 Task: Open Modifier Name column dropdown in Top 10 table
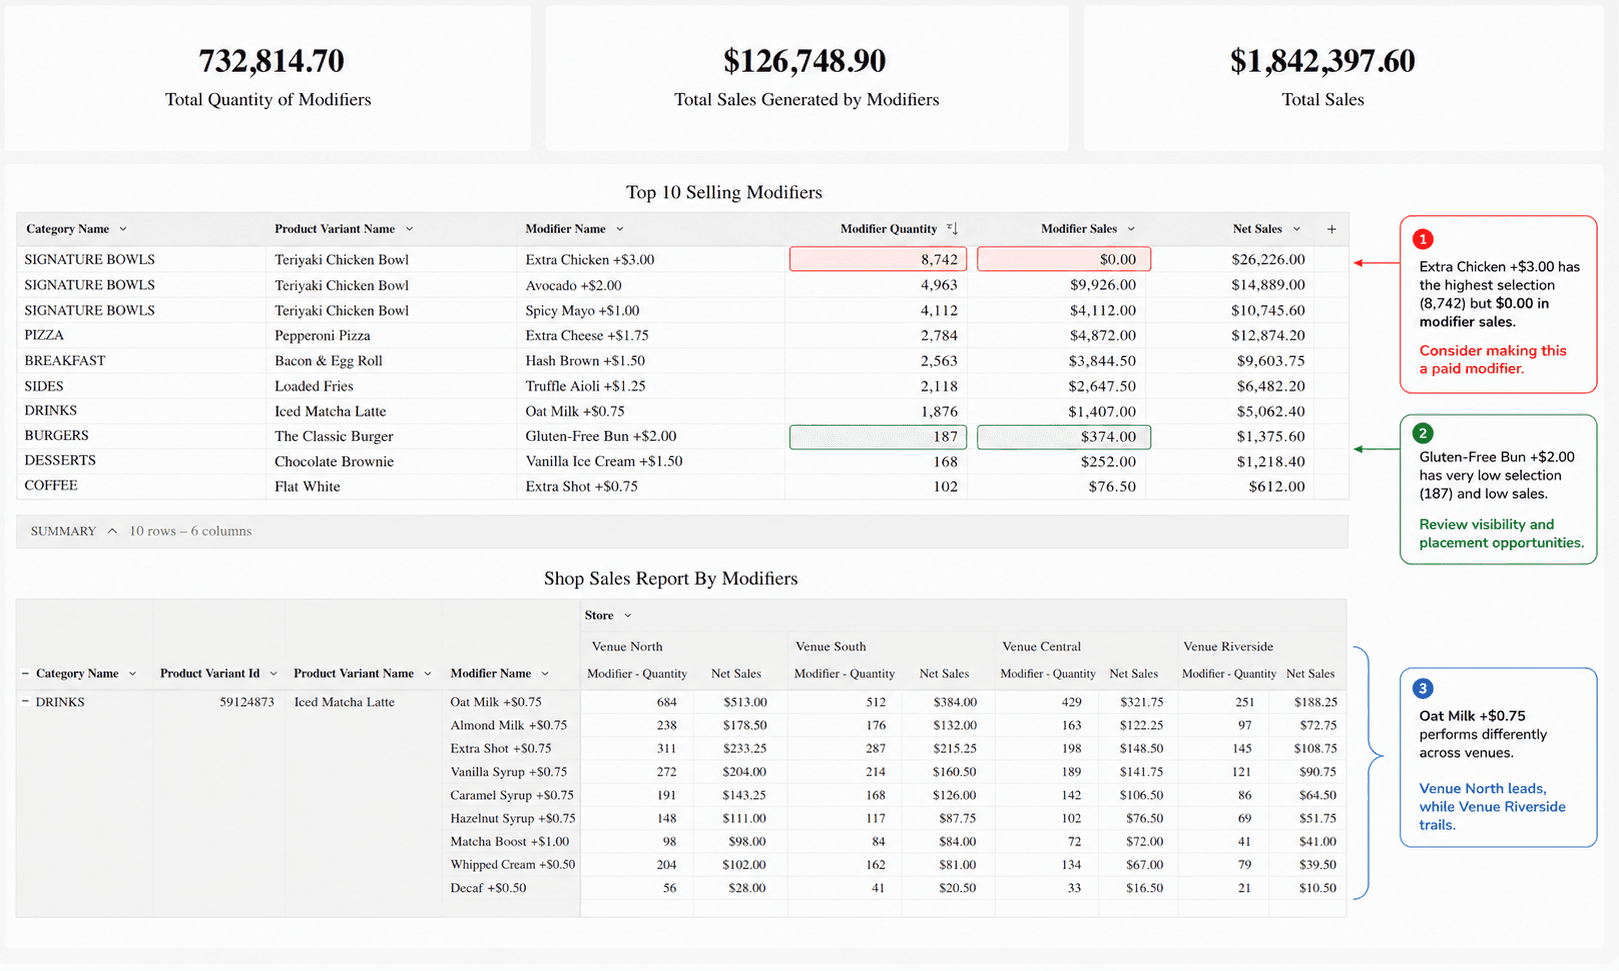(620, 229)
